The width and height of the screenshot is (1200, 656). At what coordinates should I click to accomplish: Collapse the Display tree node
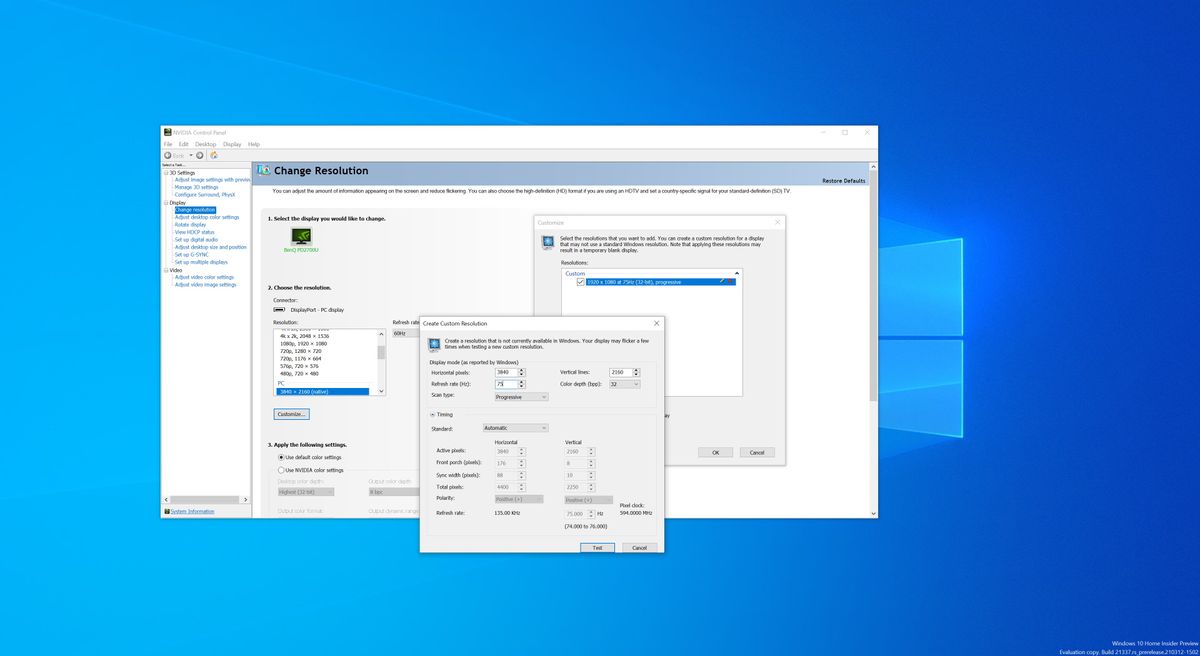(166, 202)
